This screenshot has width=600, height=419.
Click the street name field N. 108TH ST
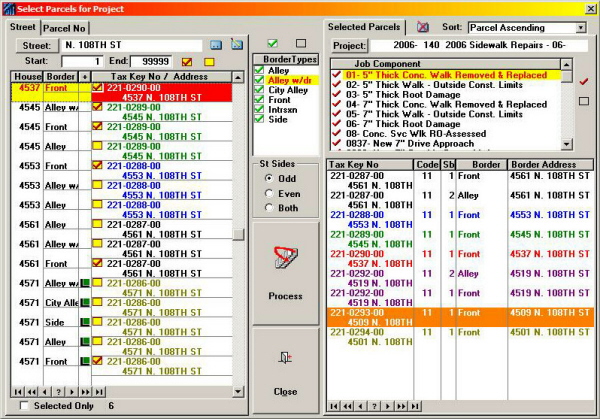coord(131,45)
